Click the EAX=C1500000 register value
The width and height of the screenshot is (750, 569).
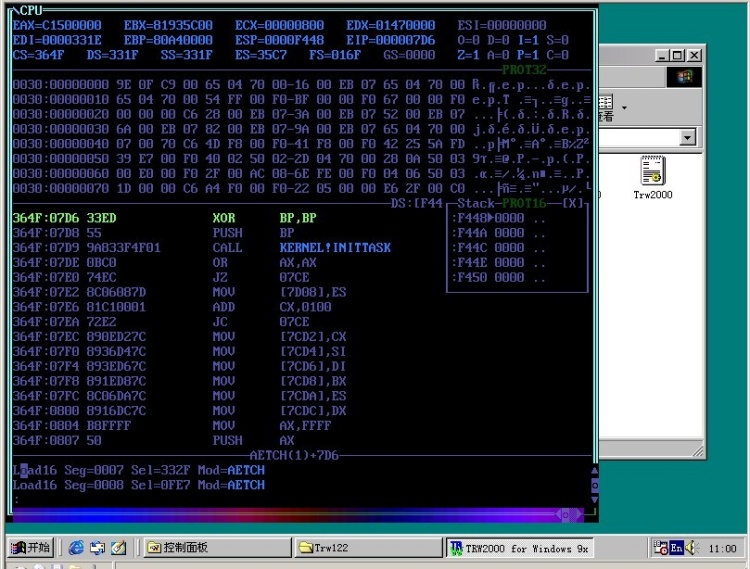(57, 25)
